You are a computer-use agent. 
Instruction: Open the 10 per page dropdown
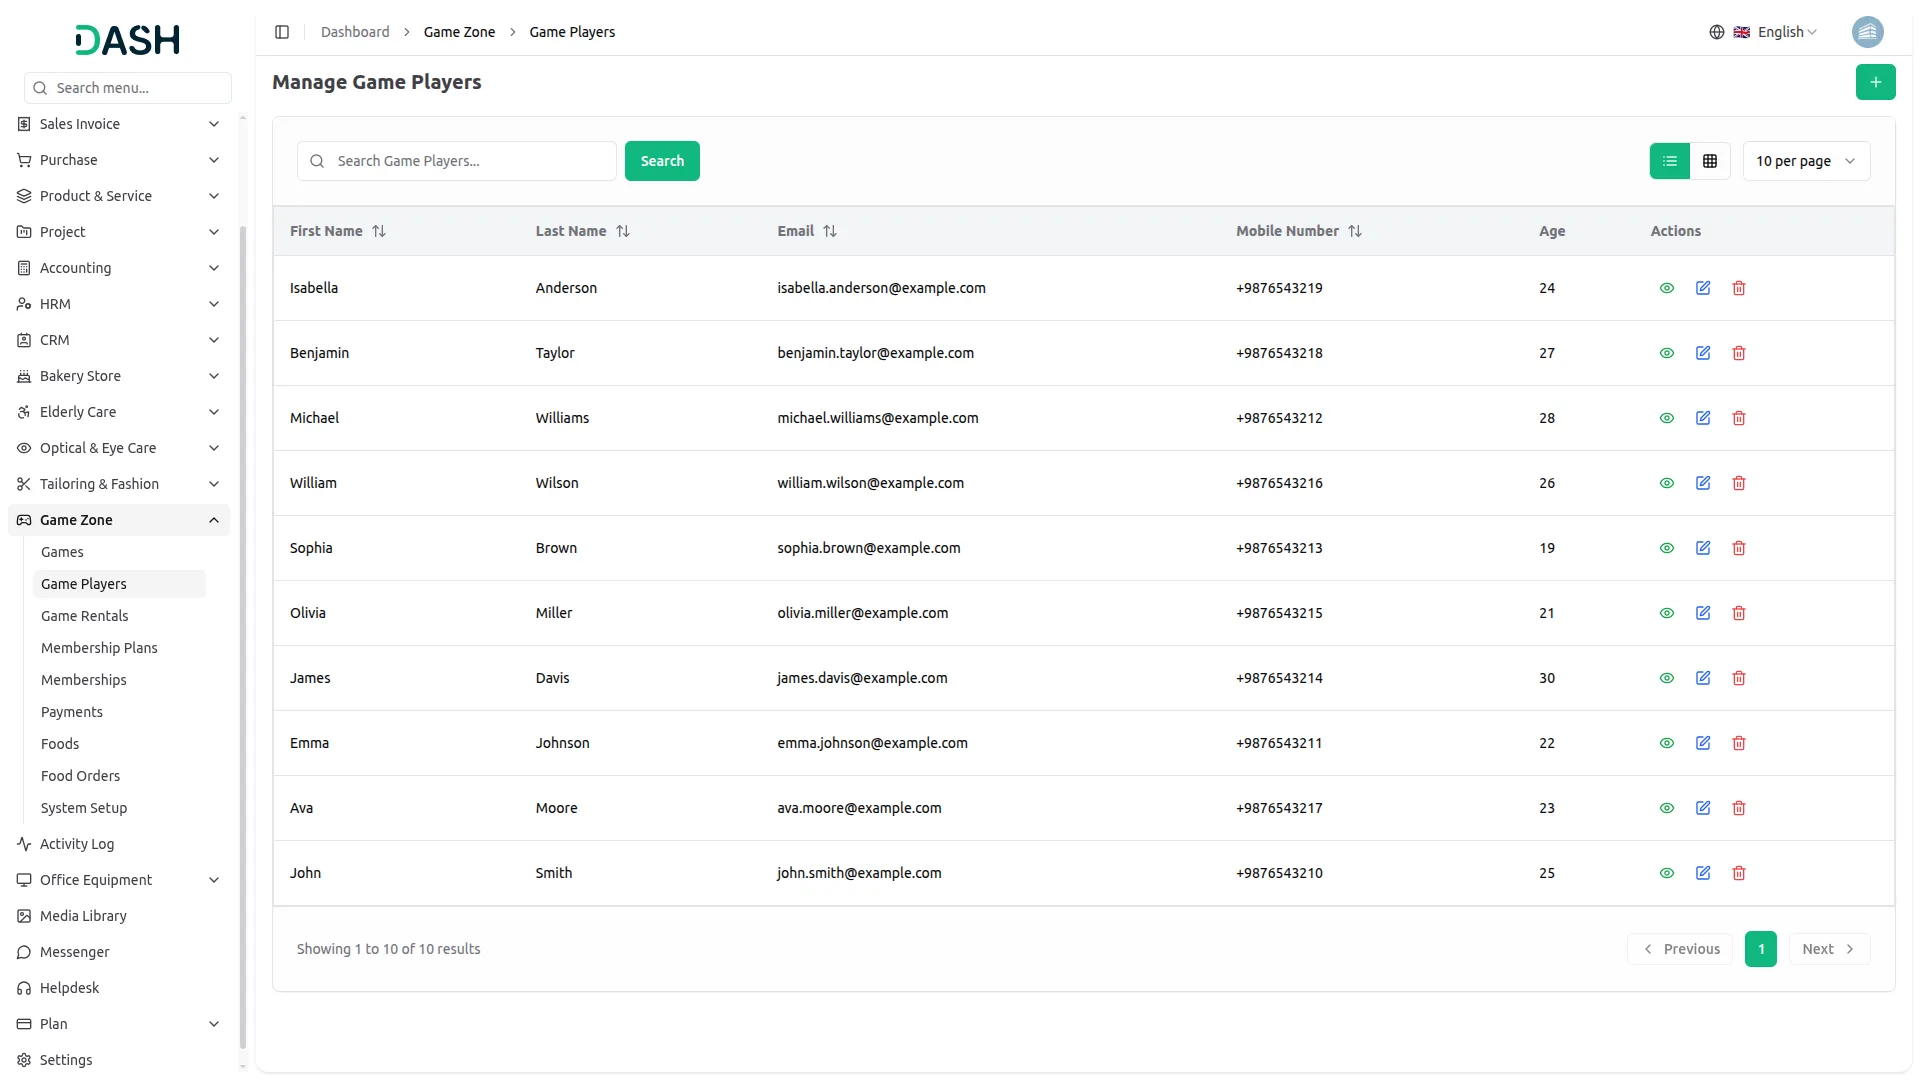pos(1806,161)
